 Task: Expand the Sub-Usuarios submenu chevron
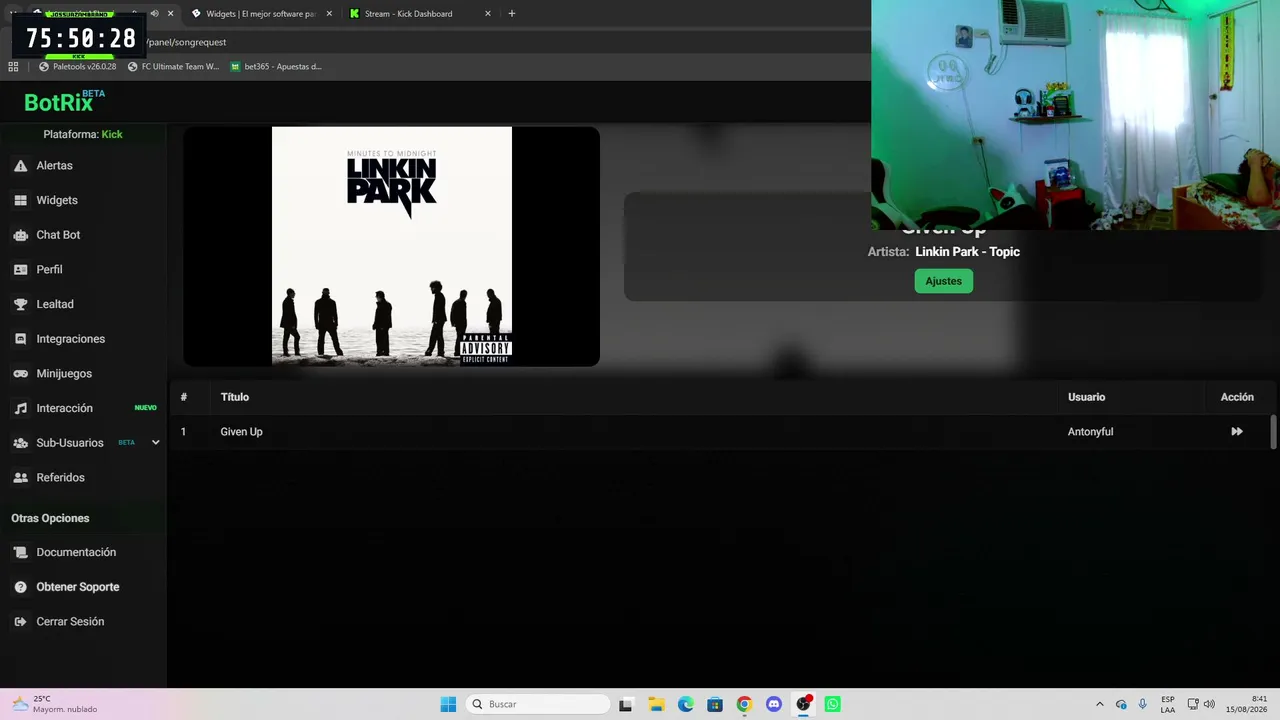(x=155, y=442)
